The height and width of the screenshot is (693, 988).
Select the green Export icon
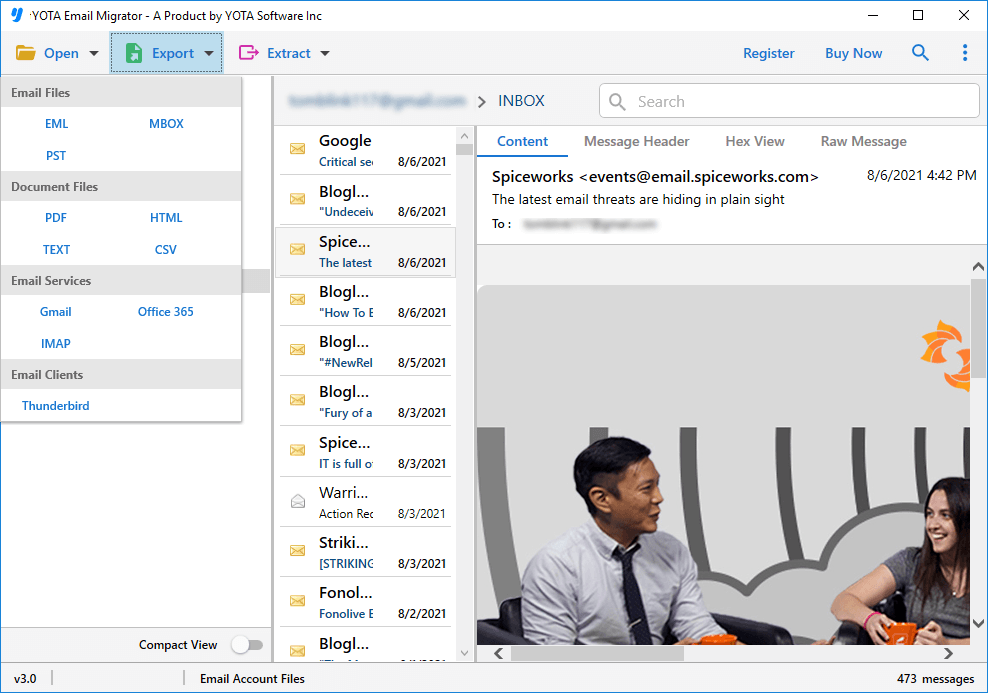133,53
